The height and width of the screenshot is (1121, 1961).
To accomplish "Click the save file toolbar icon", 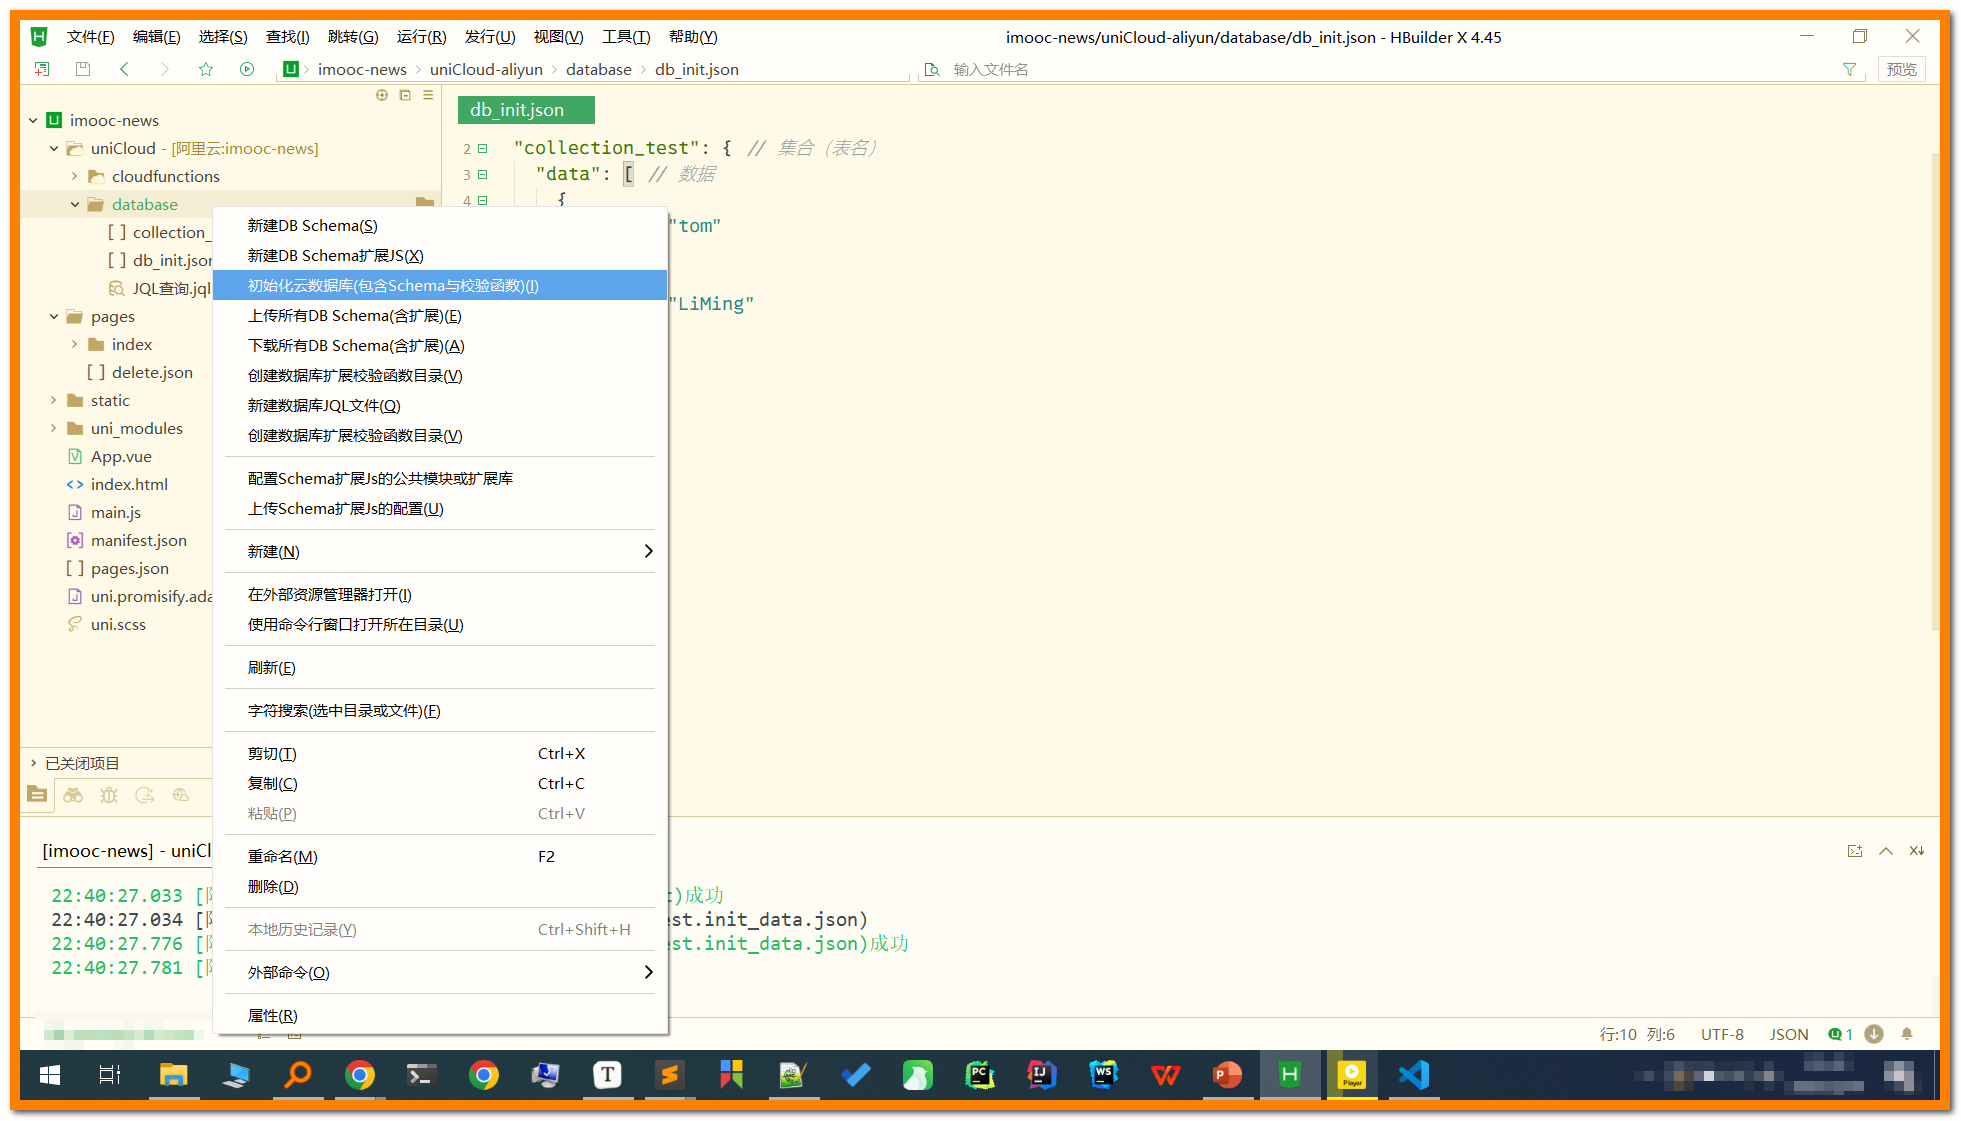I will [x=83, y=69].
